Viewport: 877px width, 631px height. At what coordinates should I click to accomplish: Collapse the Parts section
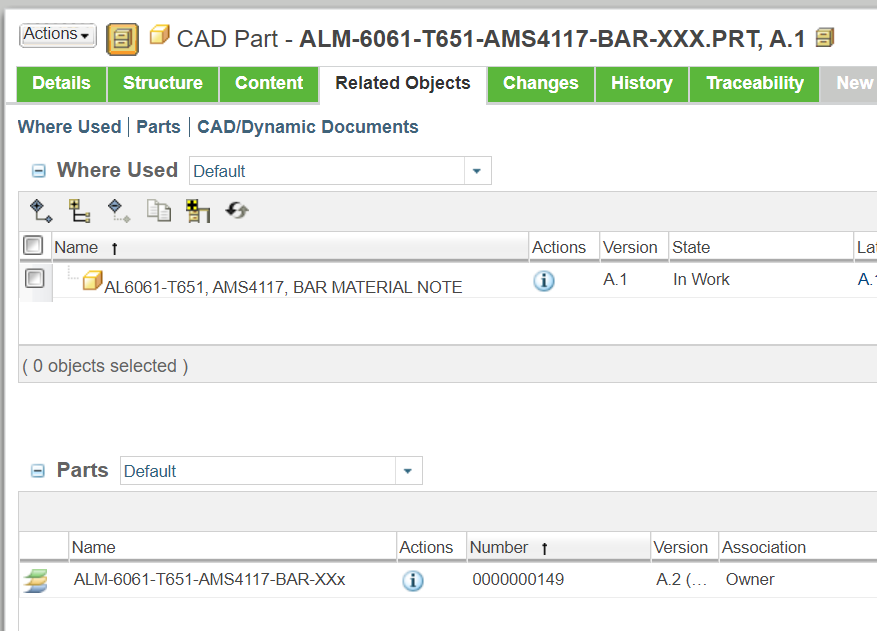[38, 470]
